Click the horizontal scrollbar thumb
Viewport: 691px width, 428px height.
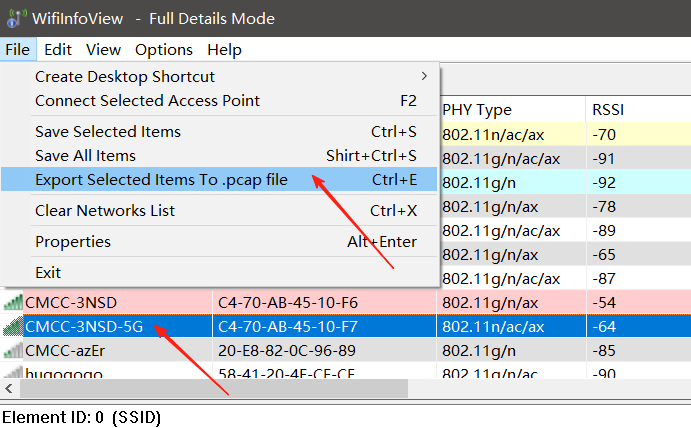pyautogui.click(x=214, y=389)
